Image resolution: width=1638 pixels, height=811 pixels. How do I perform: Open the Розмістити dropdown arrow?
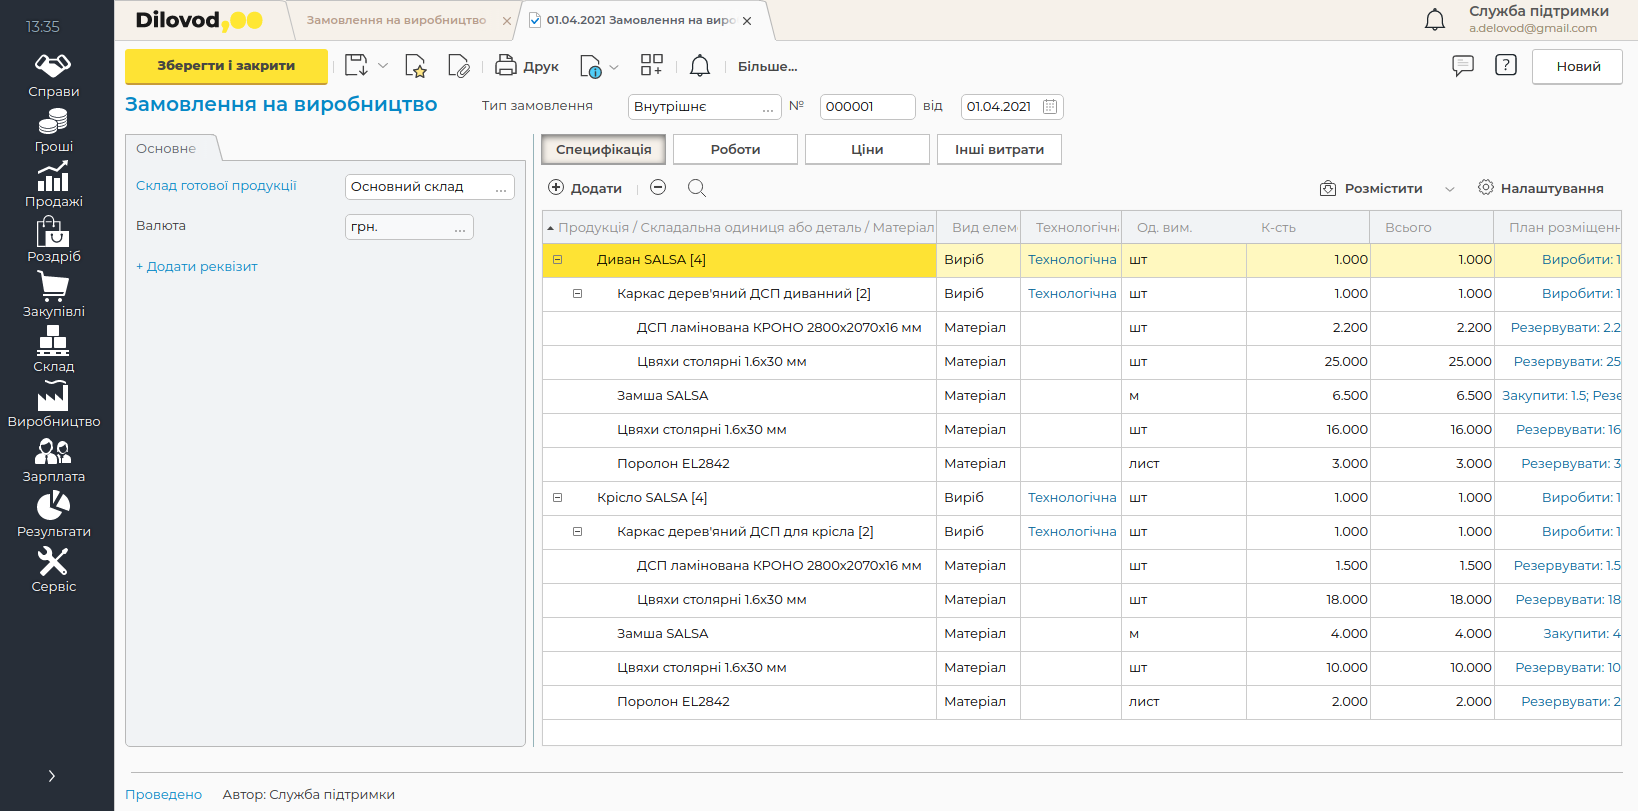point(1450,189)
